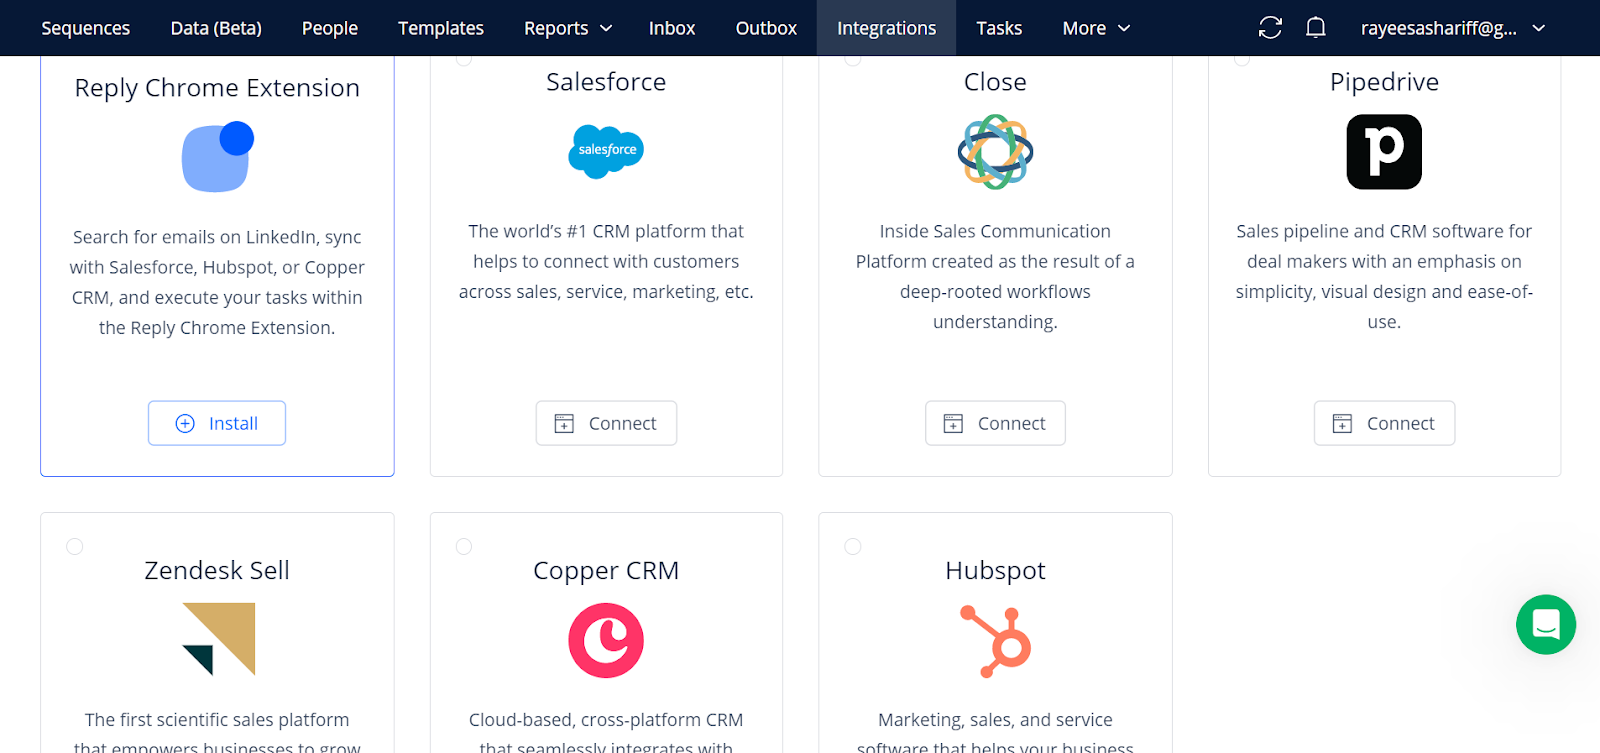The image size is (1600, 753).
Task: Expand the More menu
Action: coord(1096,28)
